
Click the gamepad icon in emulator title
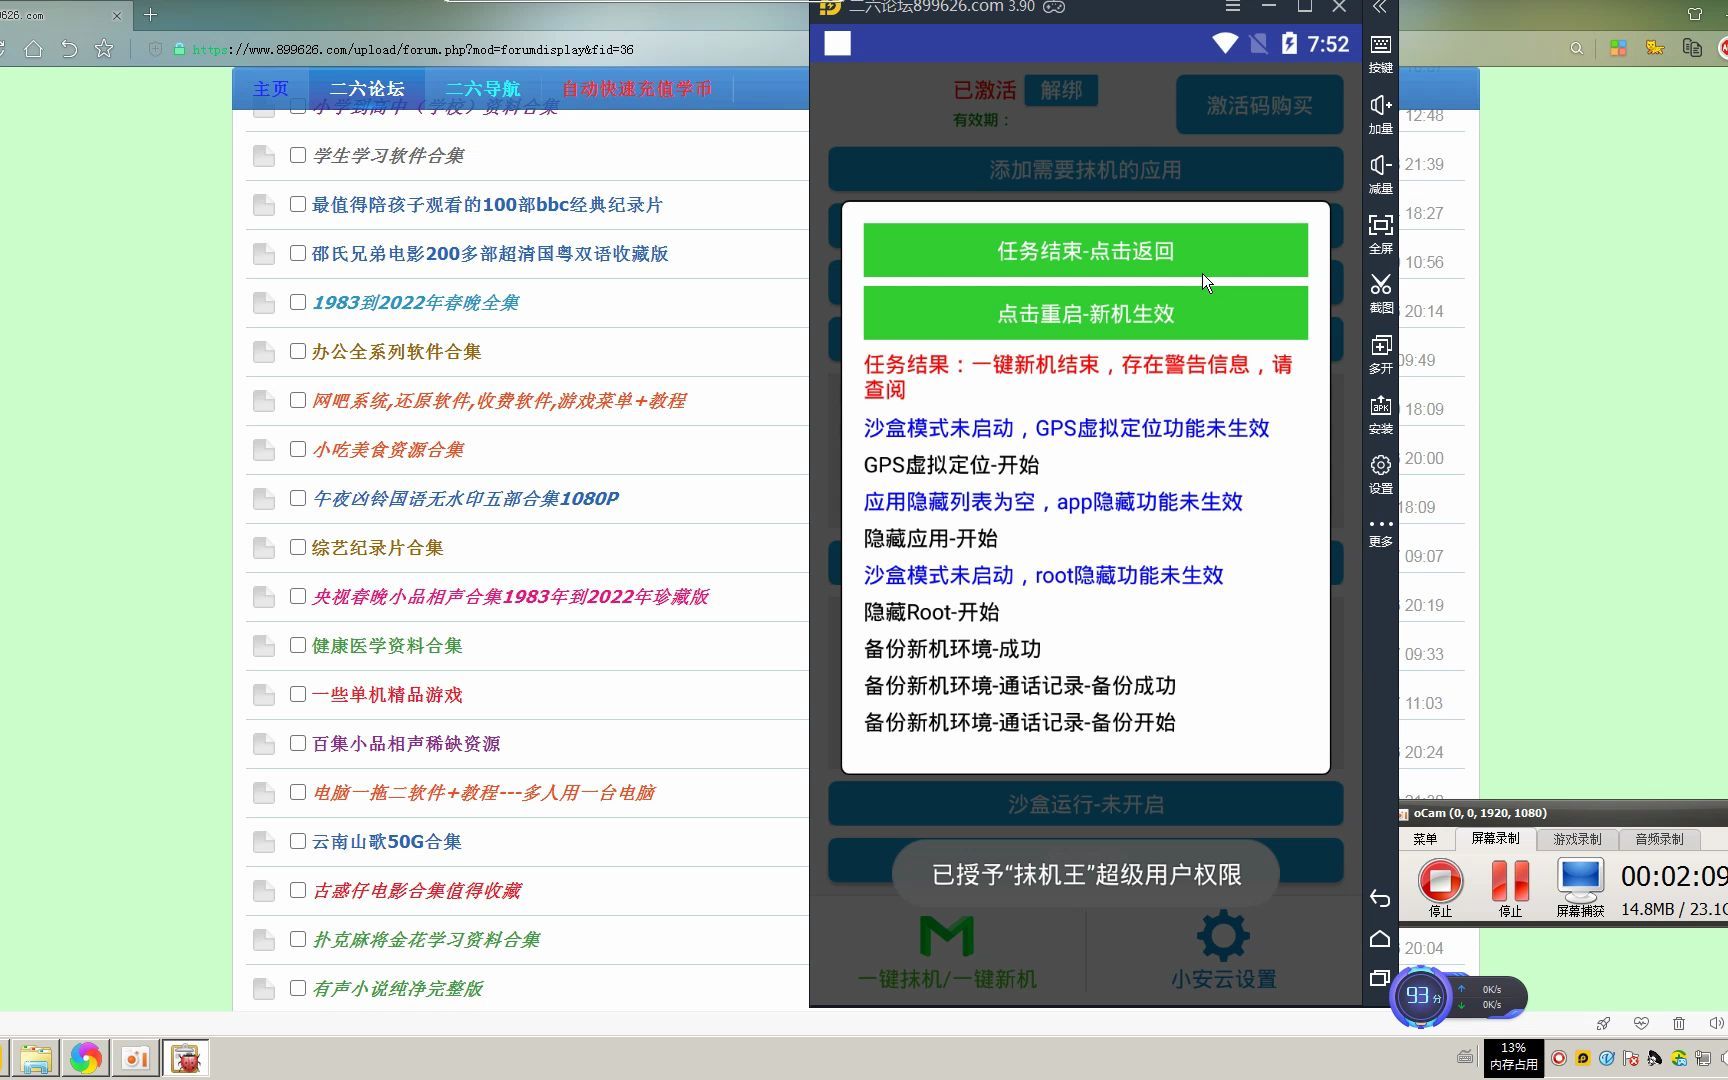click(1054, 7)
